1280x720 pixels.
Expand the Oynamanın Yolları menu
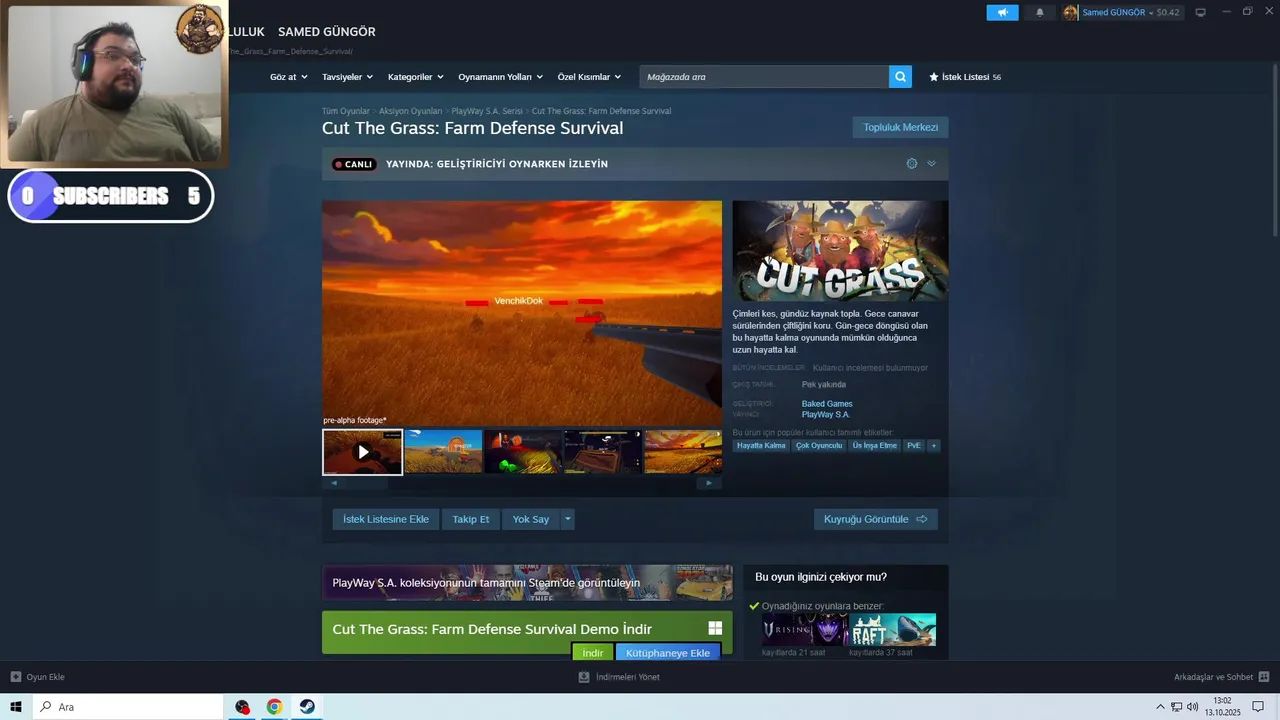point(500,77)
